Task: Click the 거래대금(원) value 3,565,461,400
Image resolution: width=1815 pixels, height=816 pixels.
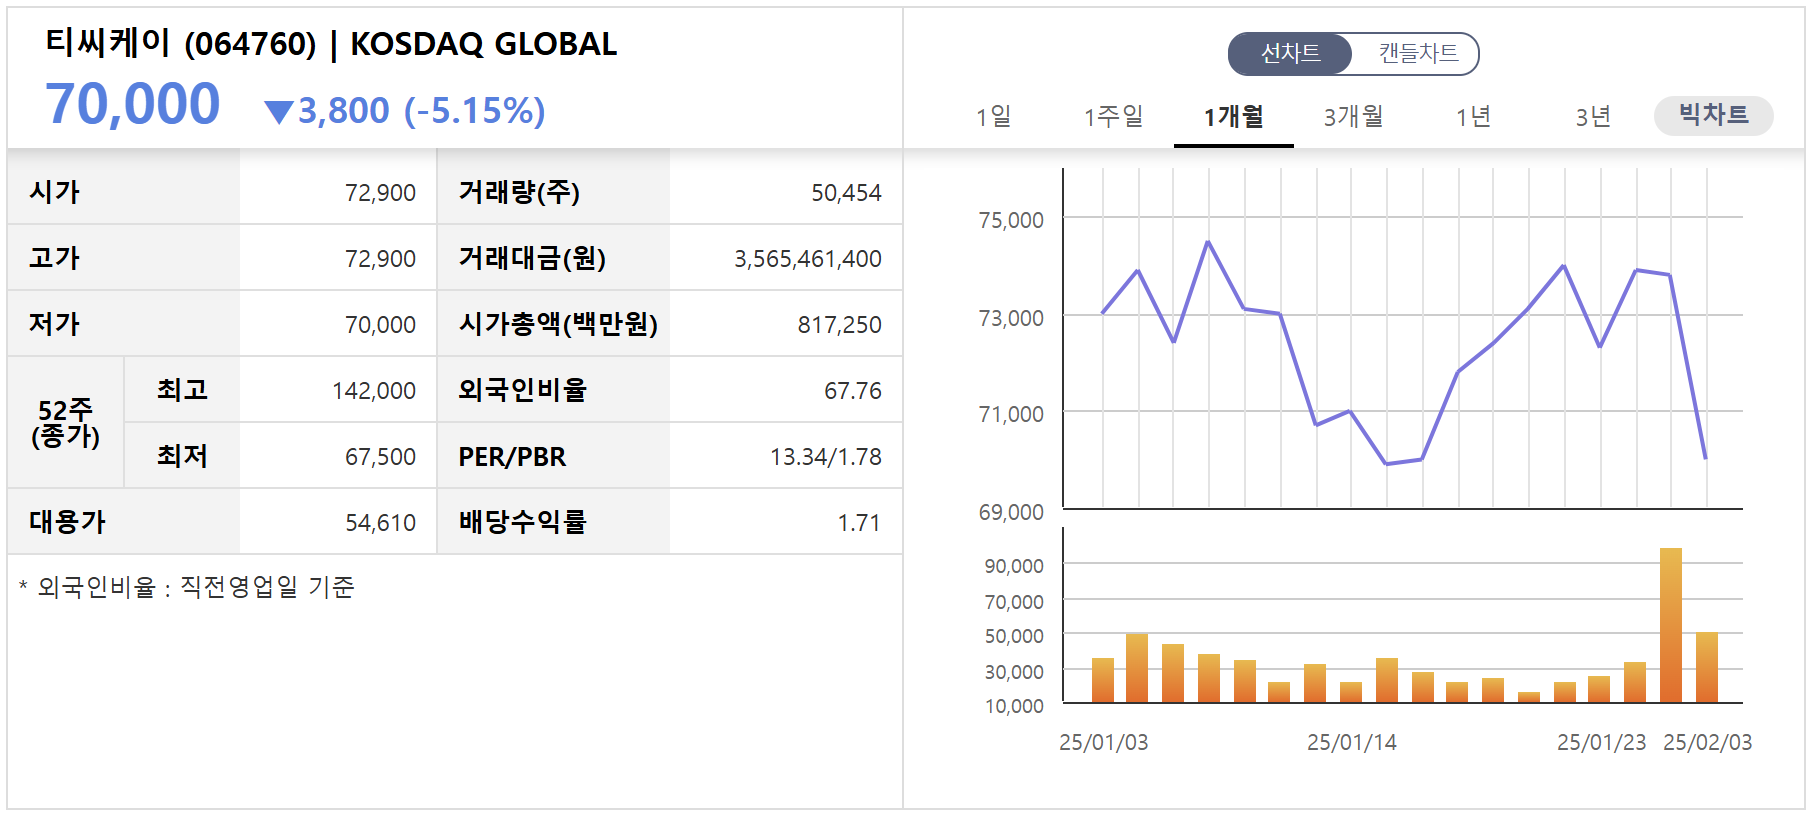Action: point(808,259)
